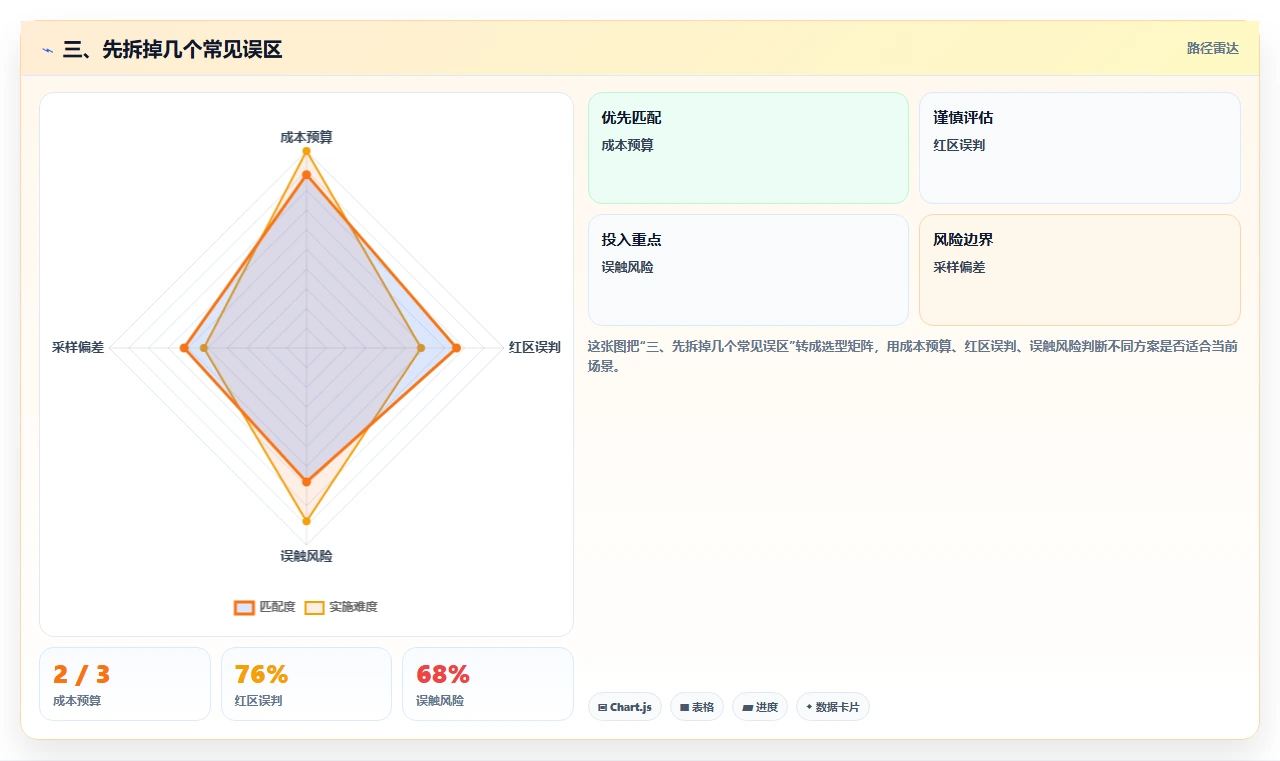Click the 68% 误触风险 stat card
Screen dimensions: 1280x761
pyautogui.click(x=488, y=684)
